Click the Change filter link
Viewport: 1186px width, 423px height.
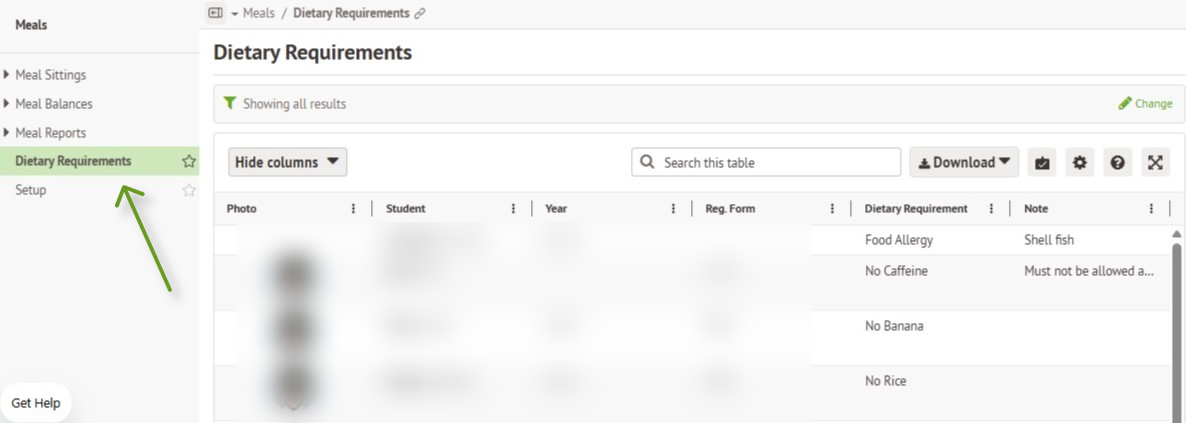point(1145,104)
